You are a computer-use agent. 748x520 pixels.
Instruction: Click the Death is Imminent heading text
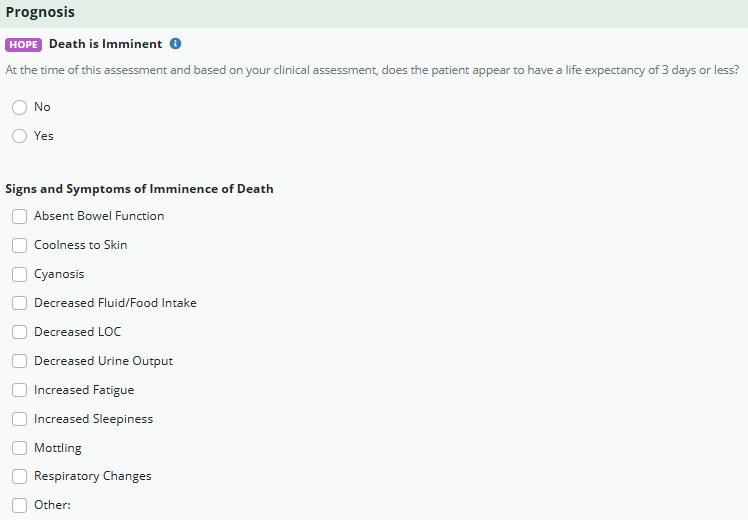click(105, 44)
